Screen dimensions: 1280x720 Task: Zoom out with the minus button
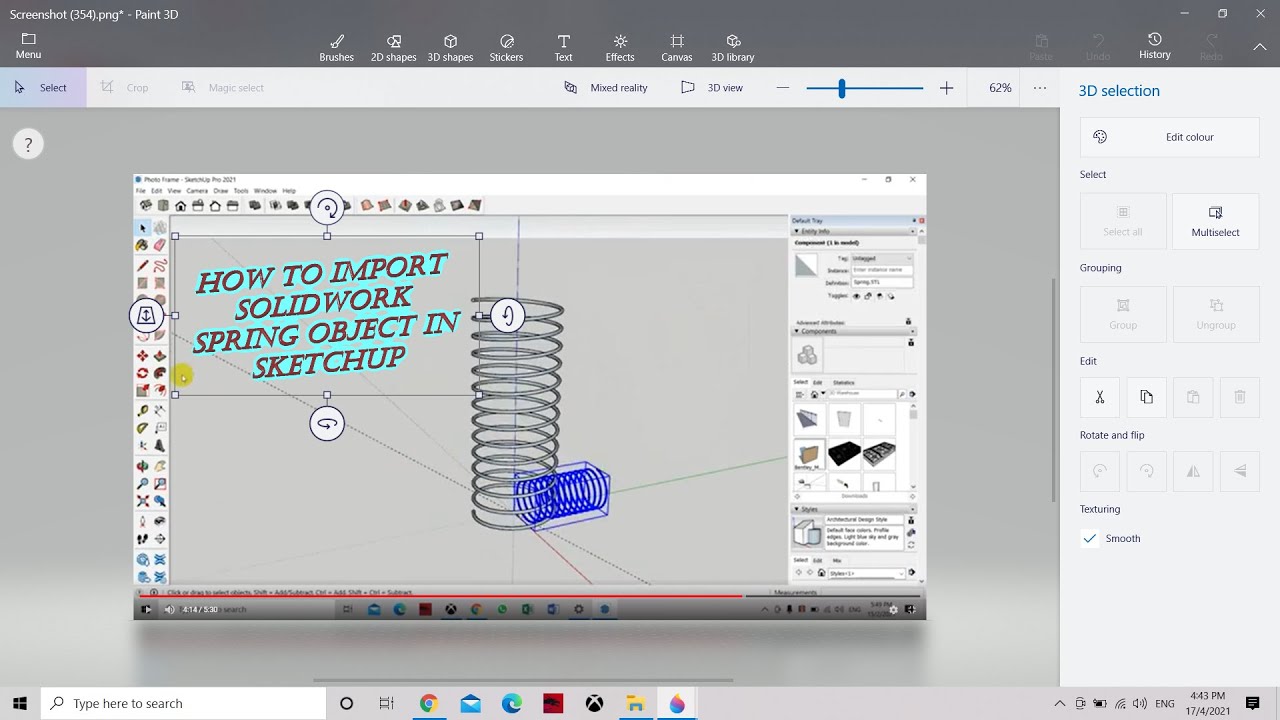pos(783,88)
